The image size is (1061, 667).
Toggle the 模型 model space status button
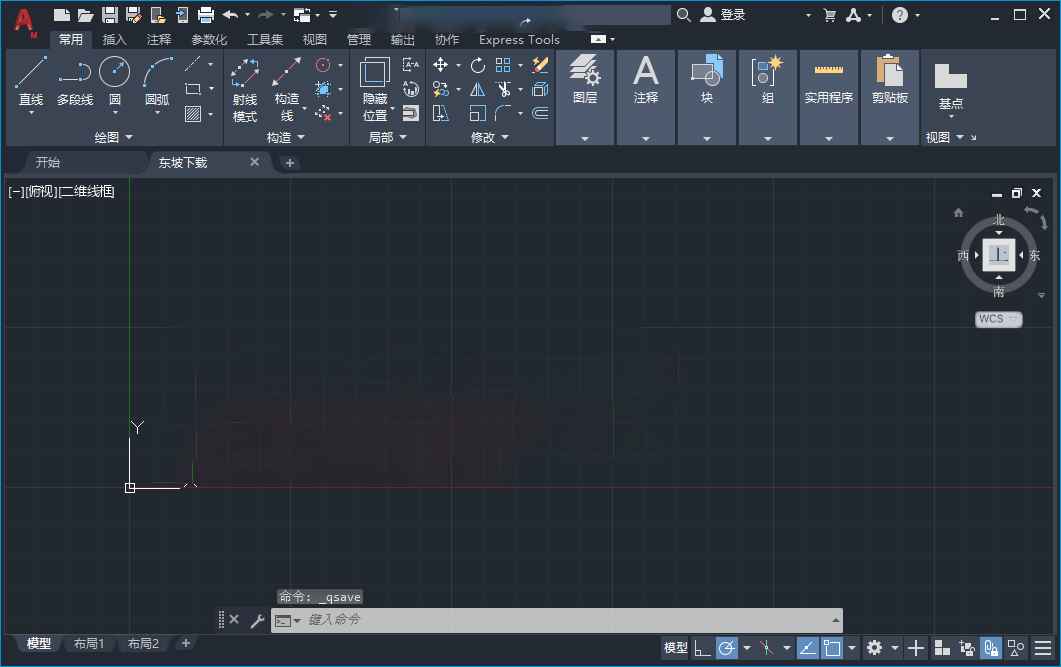(675, 648)
